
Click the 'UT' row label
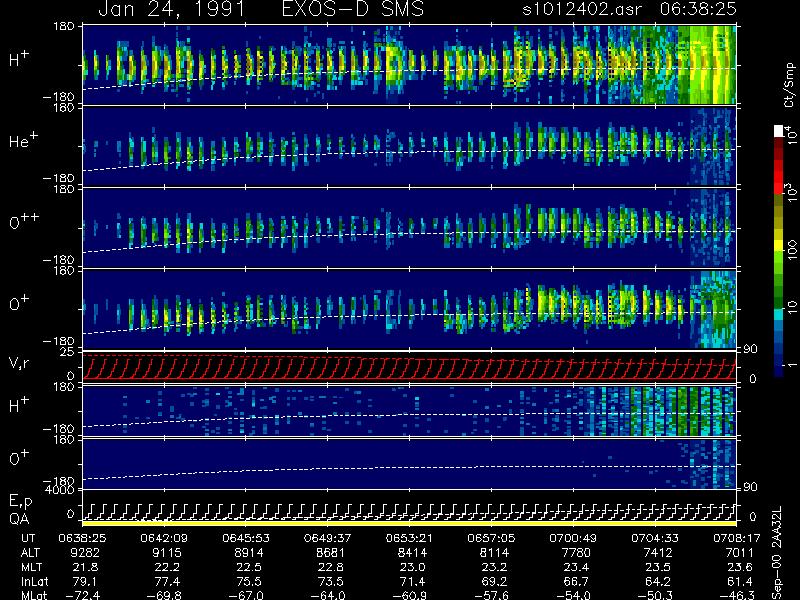click(28, 538)
